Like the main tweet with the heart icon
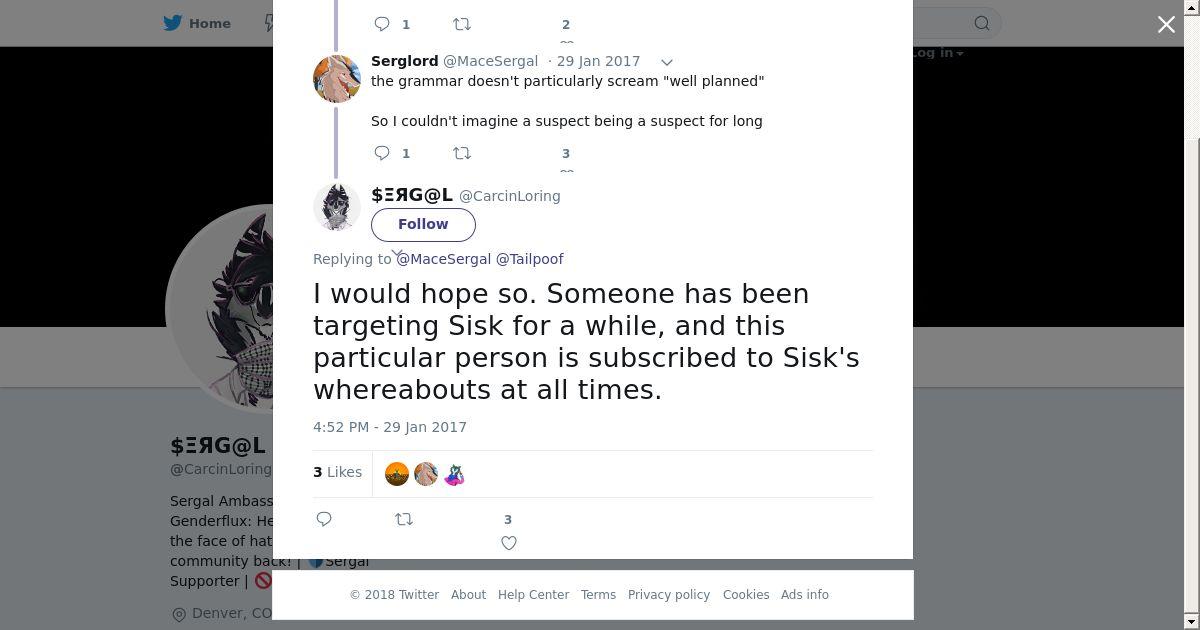This screenshot has height=630, width=1200. pyautogui.click(x=508, y=543)
